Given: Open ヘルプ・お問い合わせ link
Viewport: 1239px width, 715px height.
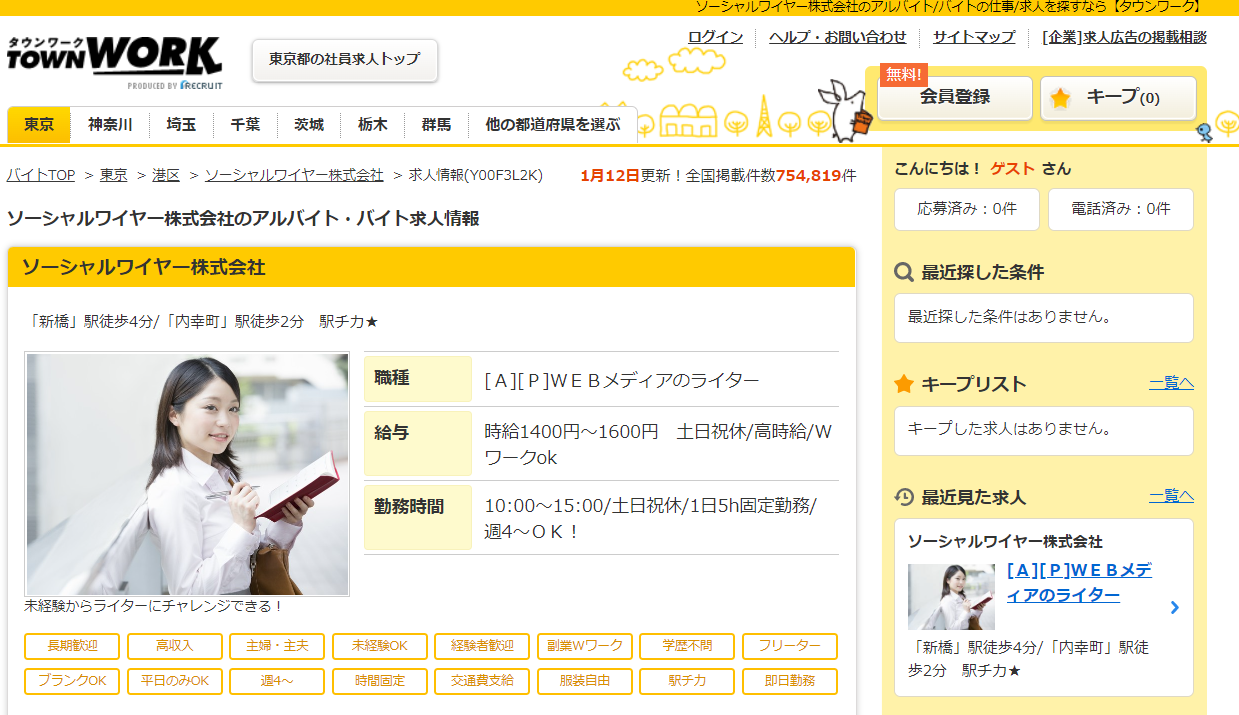Looking at the screenshot, I should tap(838, 37).
